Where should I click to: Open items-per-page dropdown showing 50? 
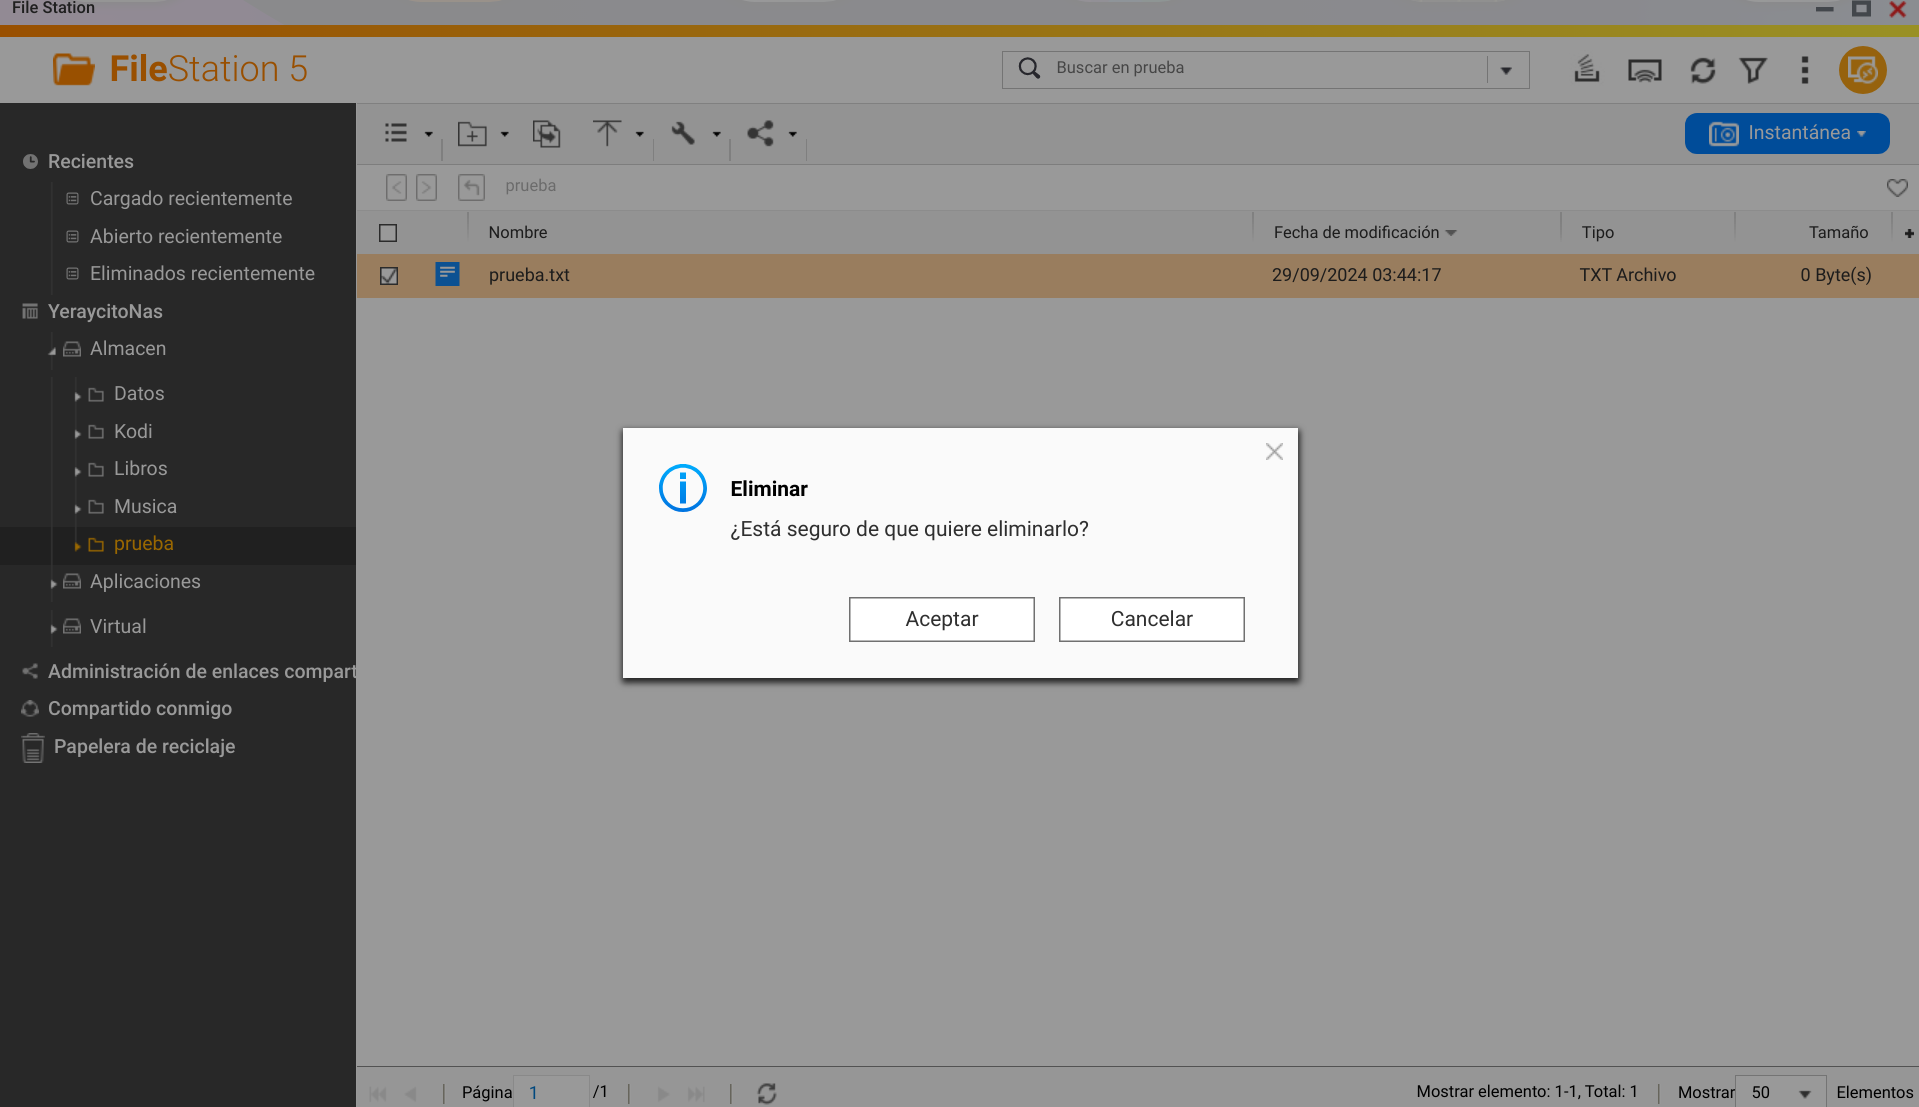tap(1780, 1092)
